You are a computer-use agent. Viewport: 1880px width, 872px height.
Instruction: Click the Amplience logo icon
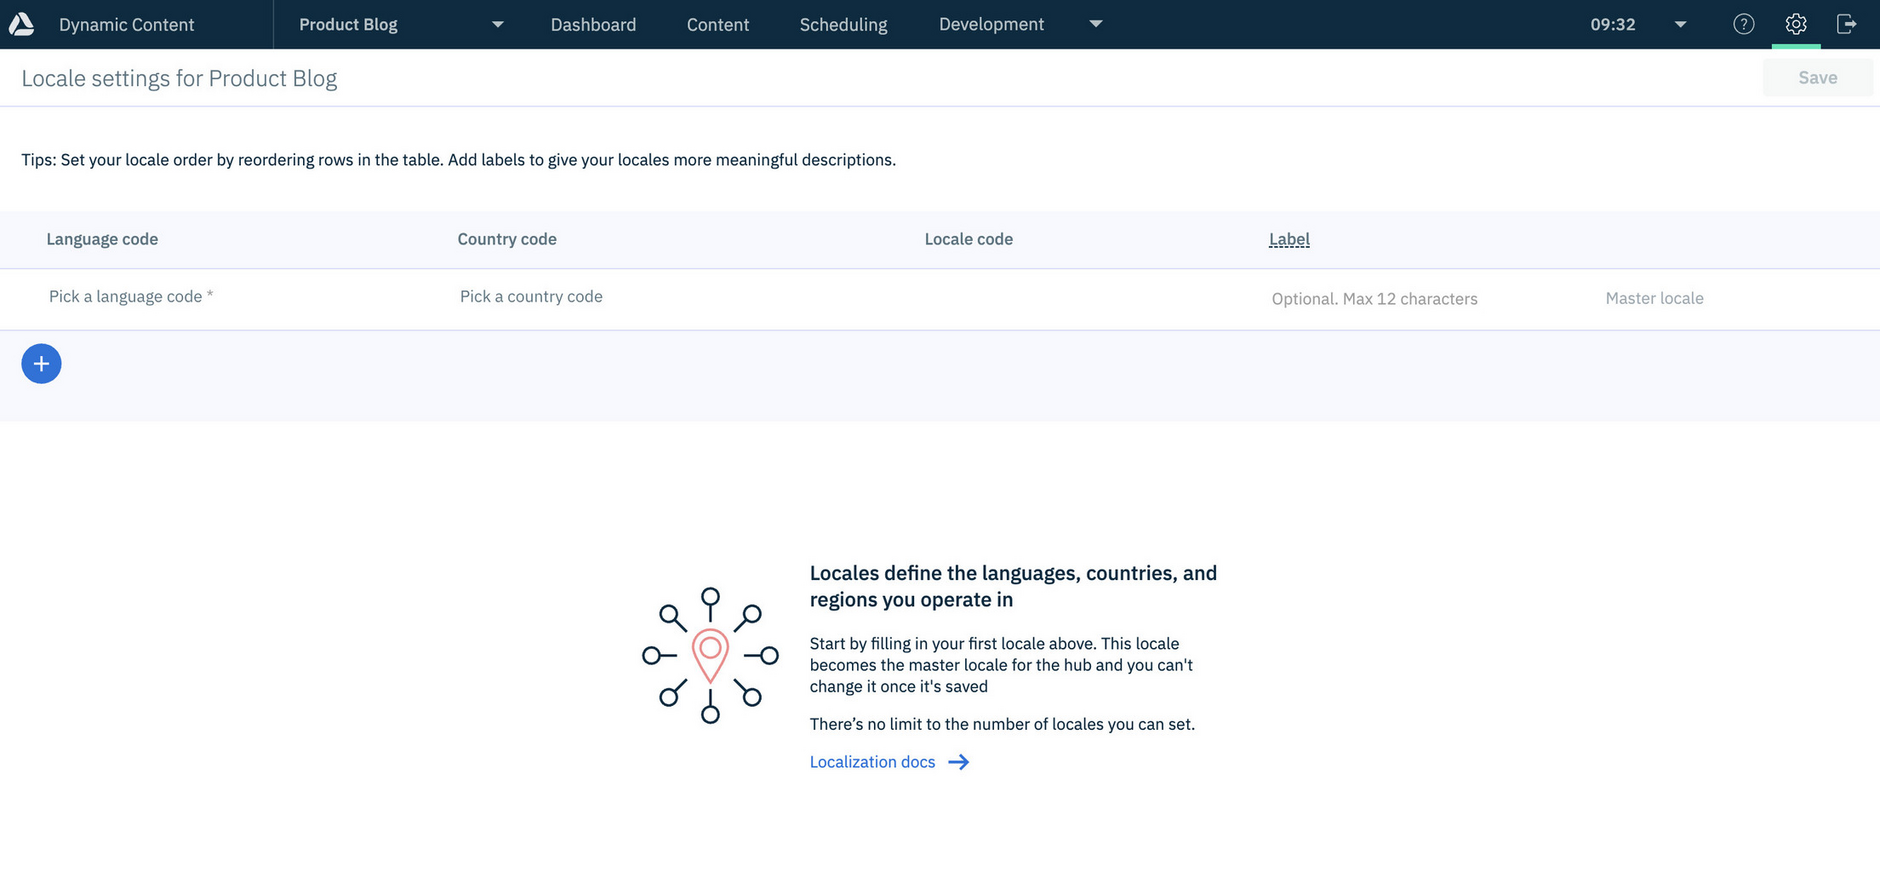click(22, 24)
